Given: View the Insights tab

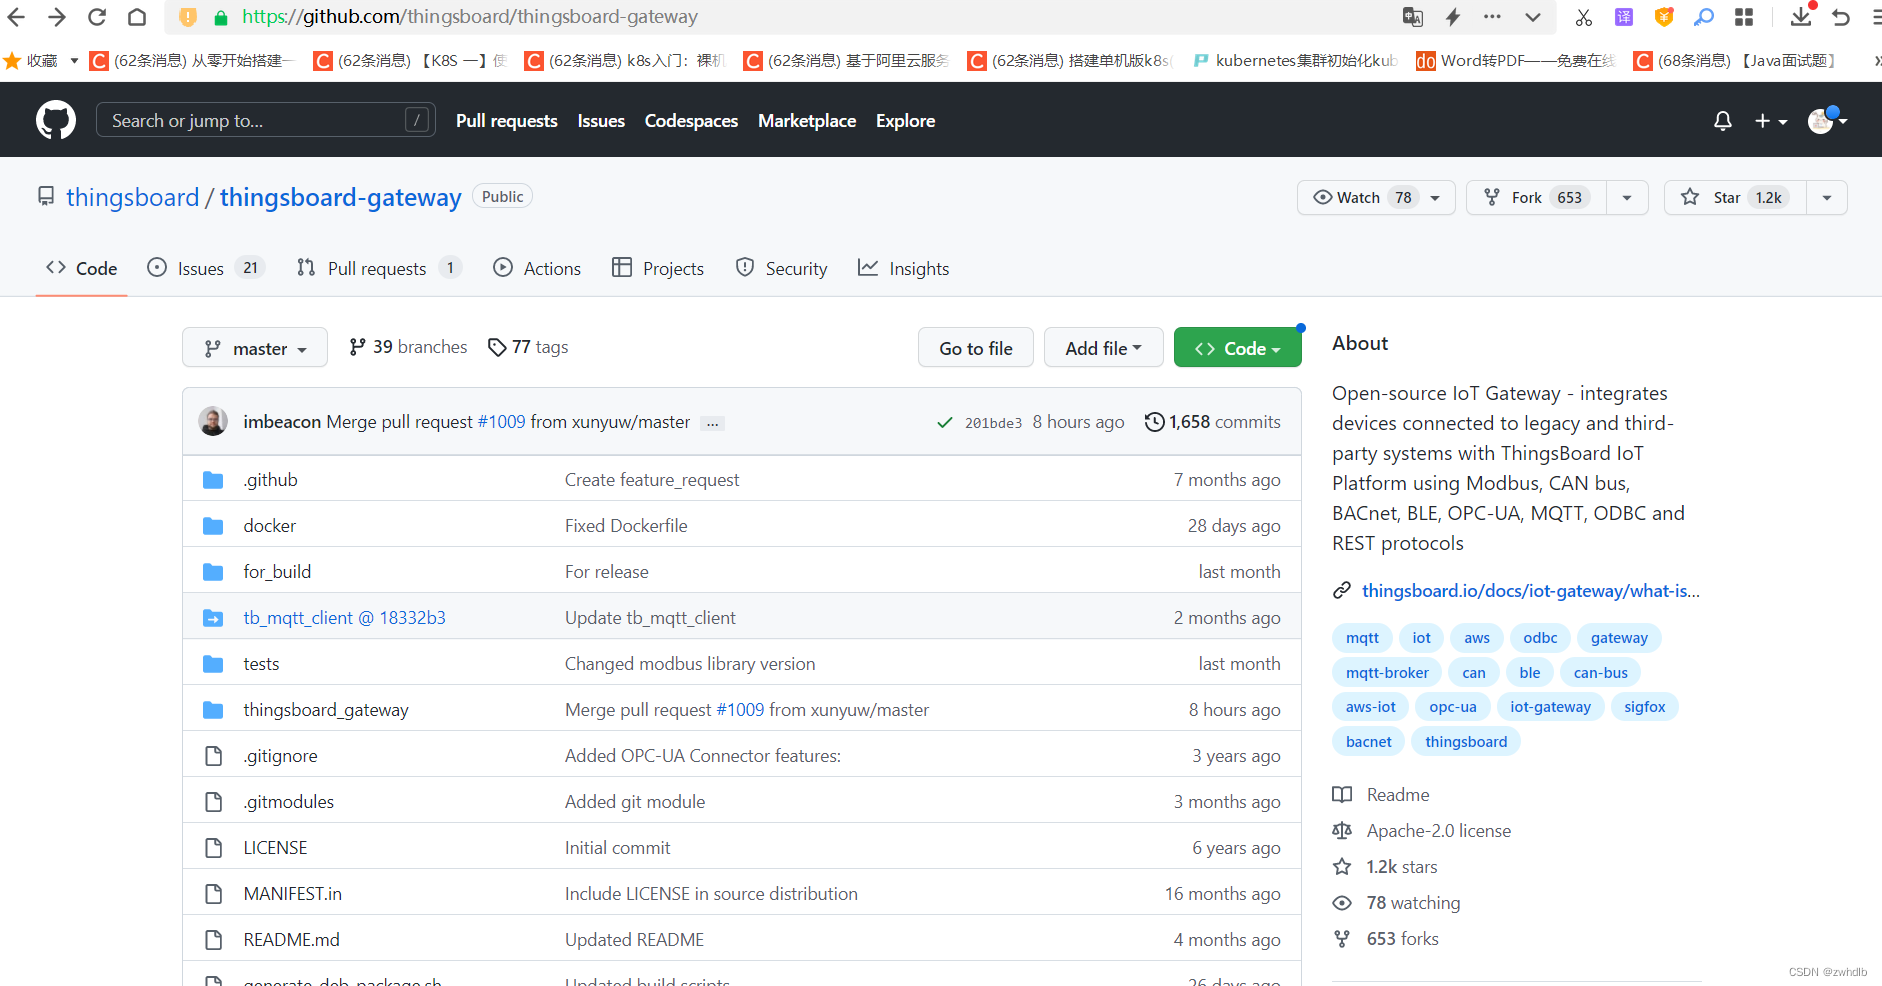Looking at the screenshot, I should 903,268.
